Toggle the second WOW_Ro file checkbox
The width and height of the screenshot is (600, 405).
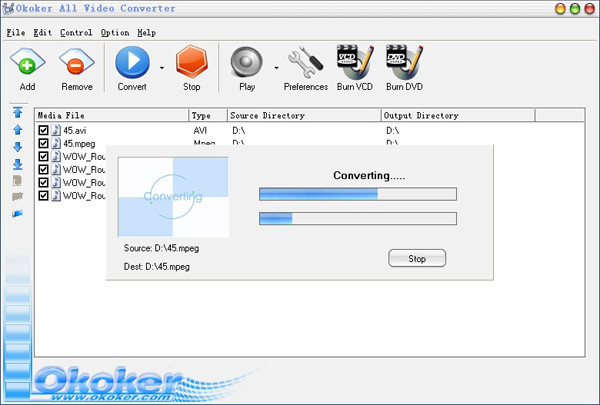pyautogui.click(x=43, y=169)
